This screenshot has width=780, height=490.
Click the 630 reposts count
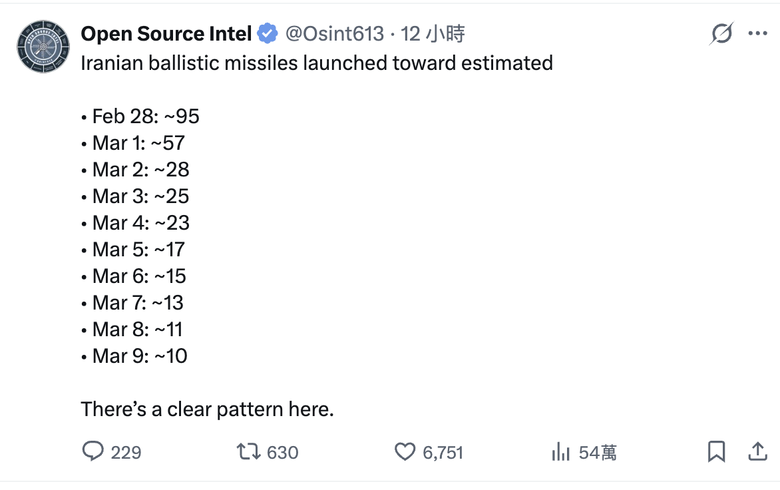click(283, 452)
